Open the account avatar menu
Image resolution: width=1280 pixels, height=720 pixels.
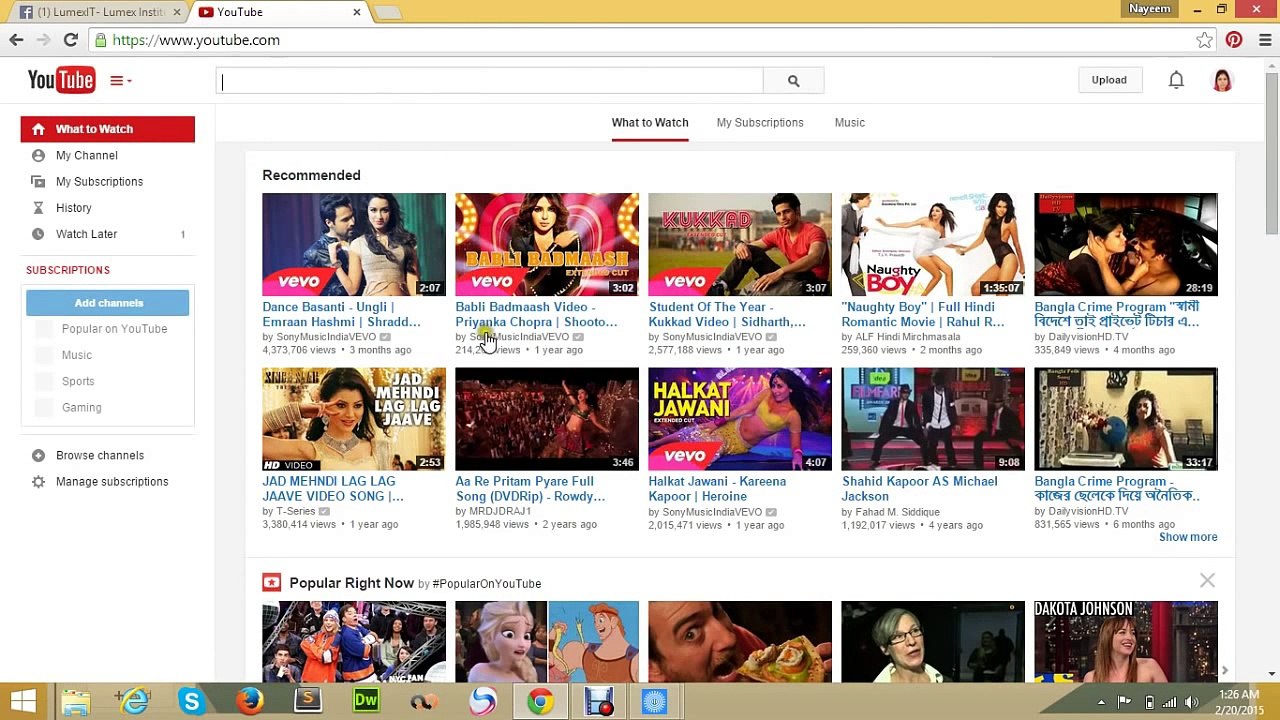point(1222,80)
